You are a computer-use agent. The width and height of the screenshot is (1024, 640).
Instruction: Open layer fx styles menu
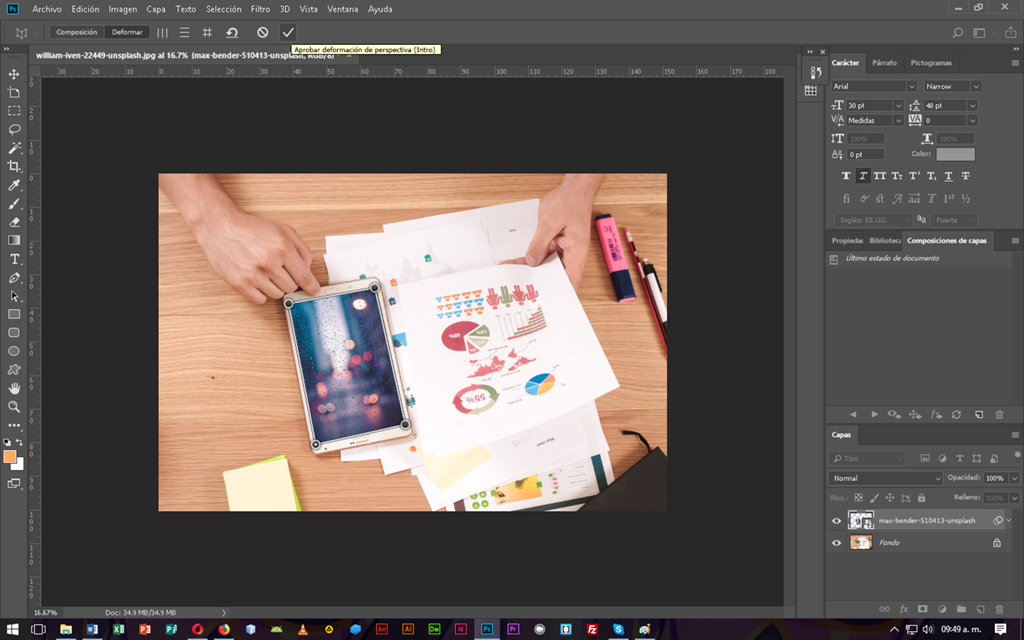coord(904,609)
